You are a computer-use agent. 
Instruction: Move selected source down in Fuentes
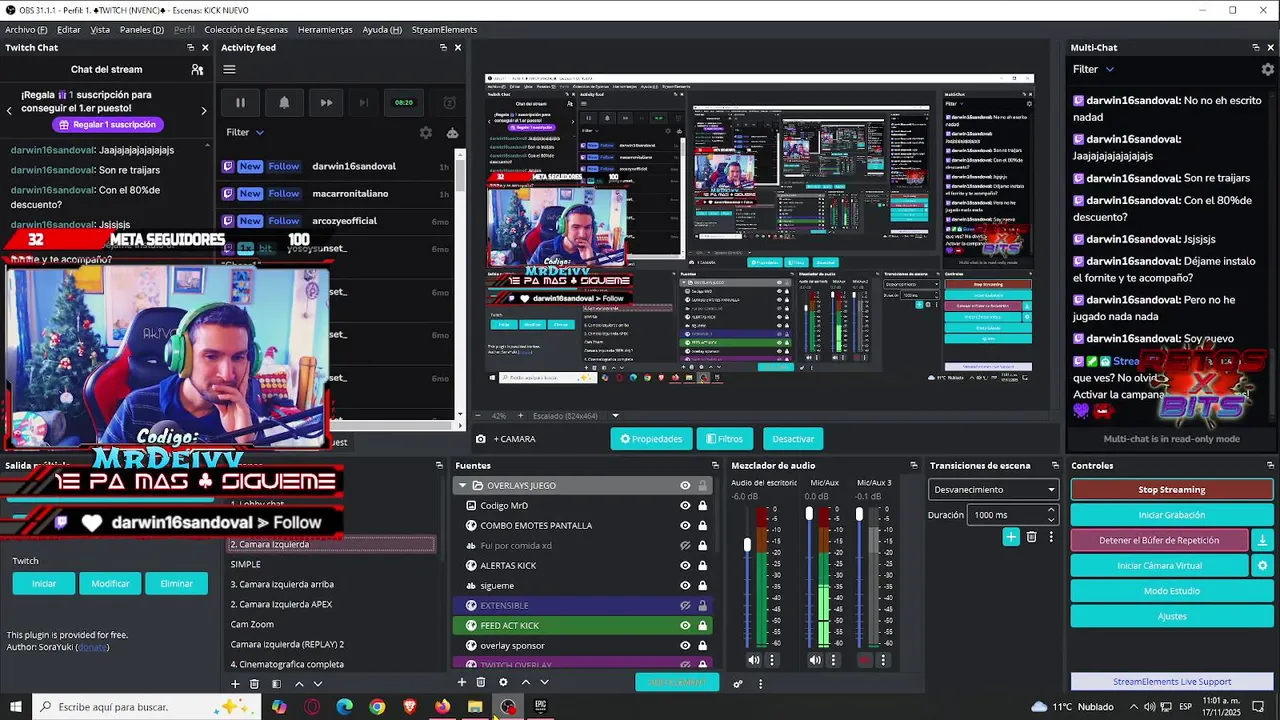544,682
